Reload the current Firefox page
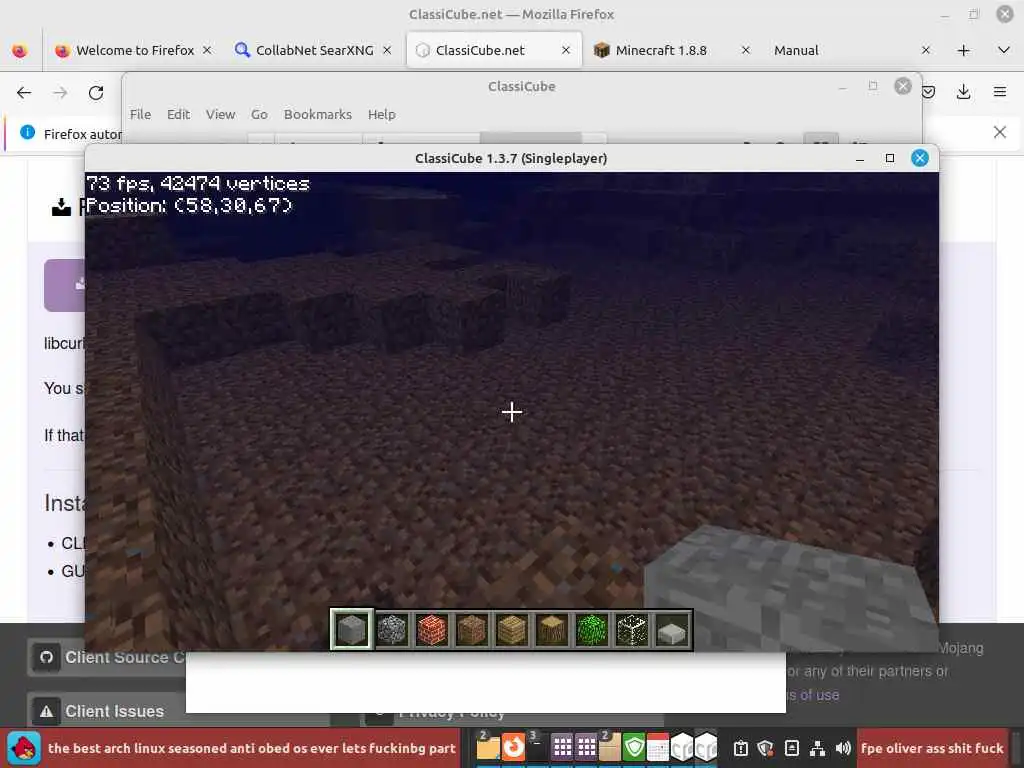Image resolution: width=1024 pixels, height=768 pixels. 96,93
